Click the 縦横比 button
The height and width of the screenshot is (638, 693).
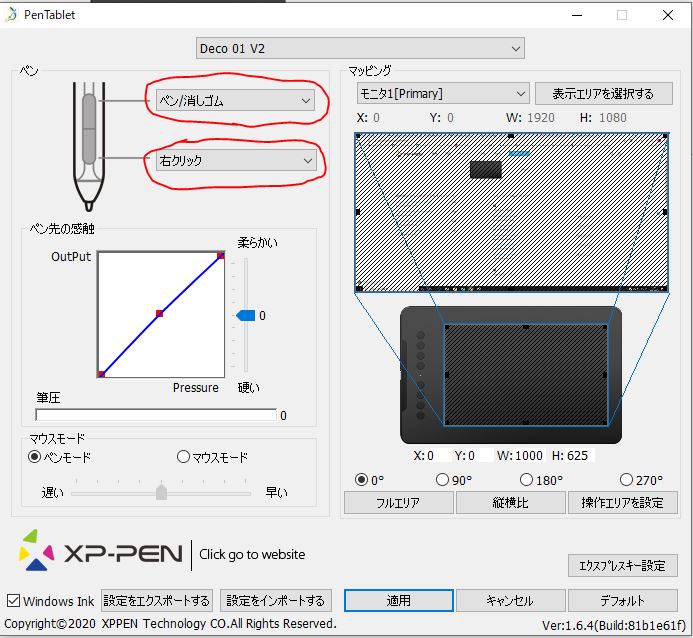(510, 502)
